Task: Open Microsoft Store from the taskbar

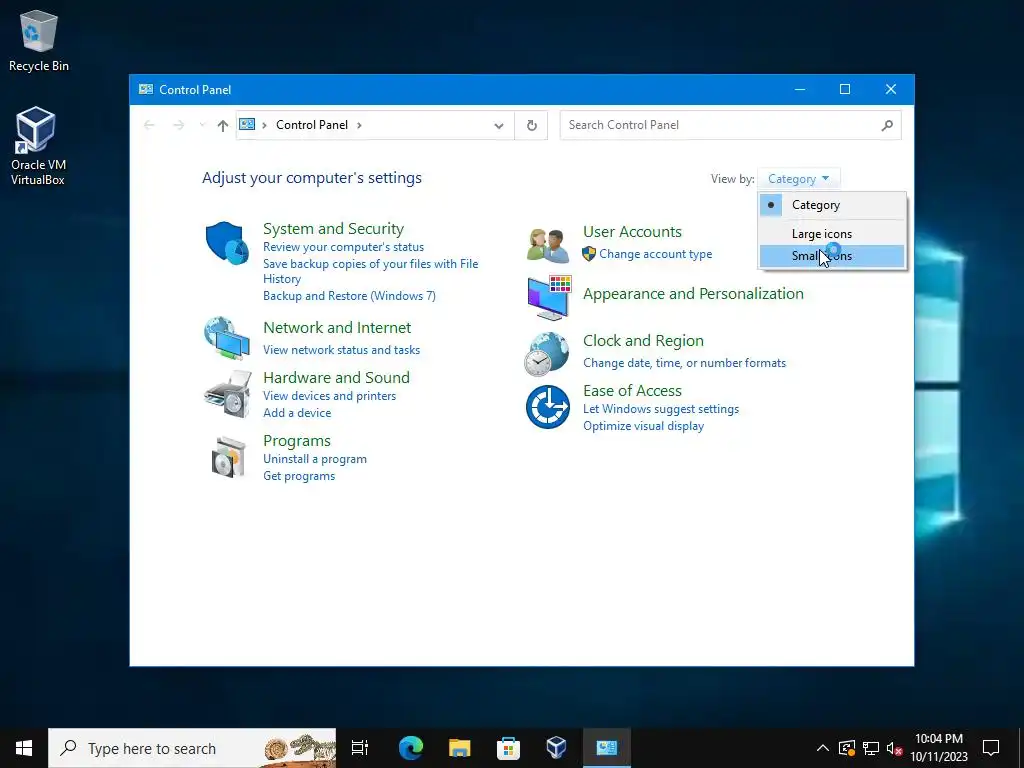Action: pos(508,748)
